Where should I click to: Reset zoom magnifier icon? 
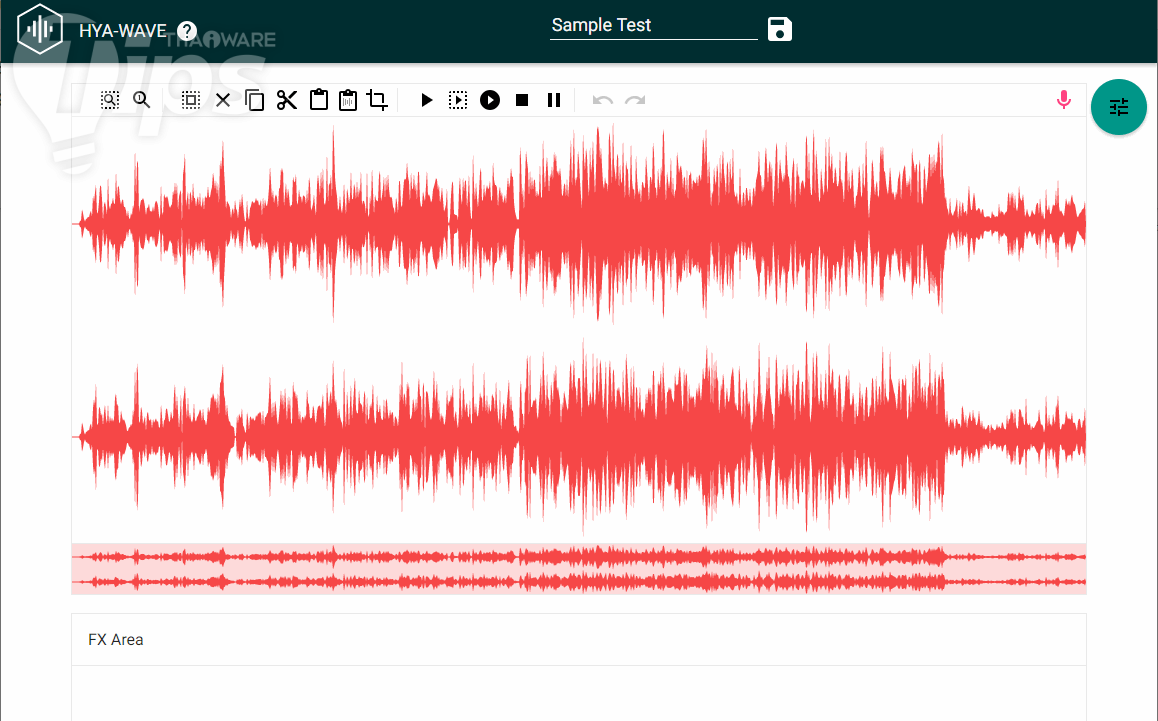tap(142, 100)
